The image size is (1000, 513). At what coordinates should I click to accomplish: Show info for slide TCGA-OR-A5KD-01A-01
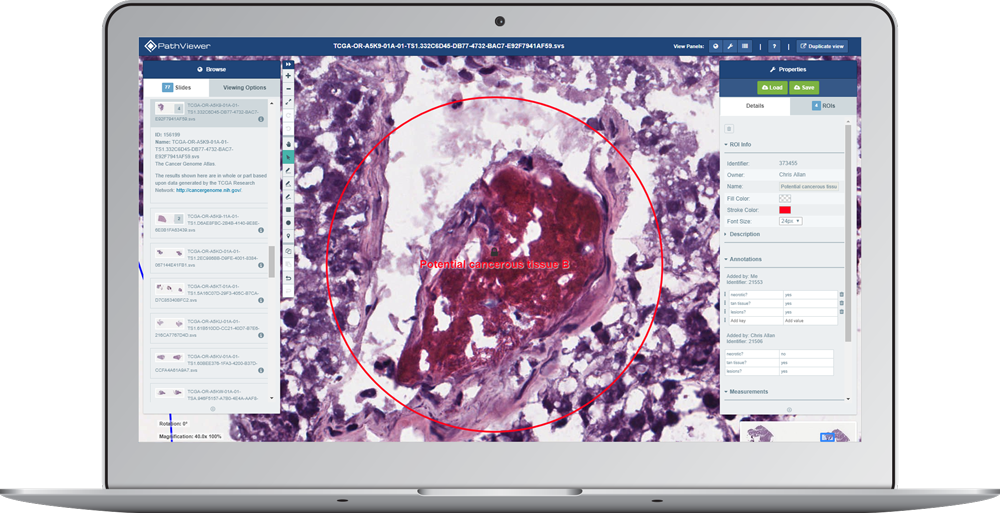261,265
